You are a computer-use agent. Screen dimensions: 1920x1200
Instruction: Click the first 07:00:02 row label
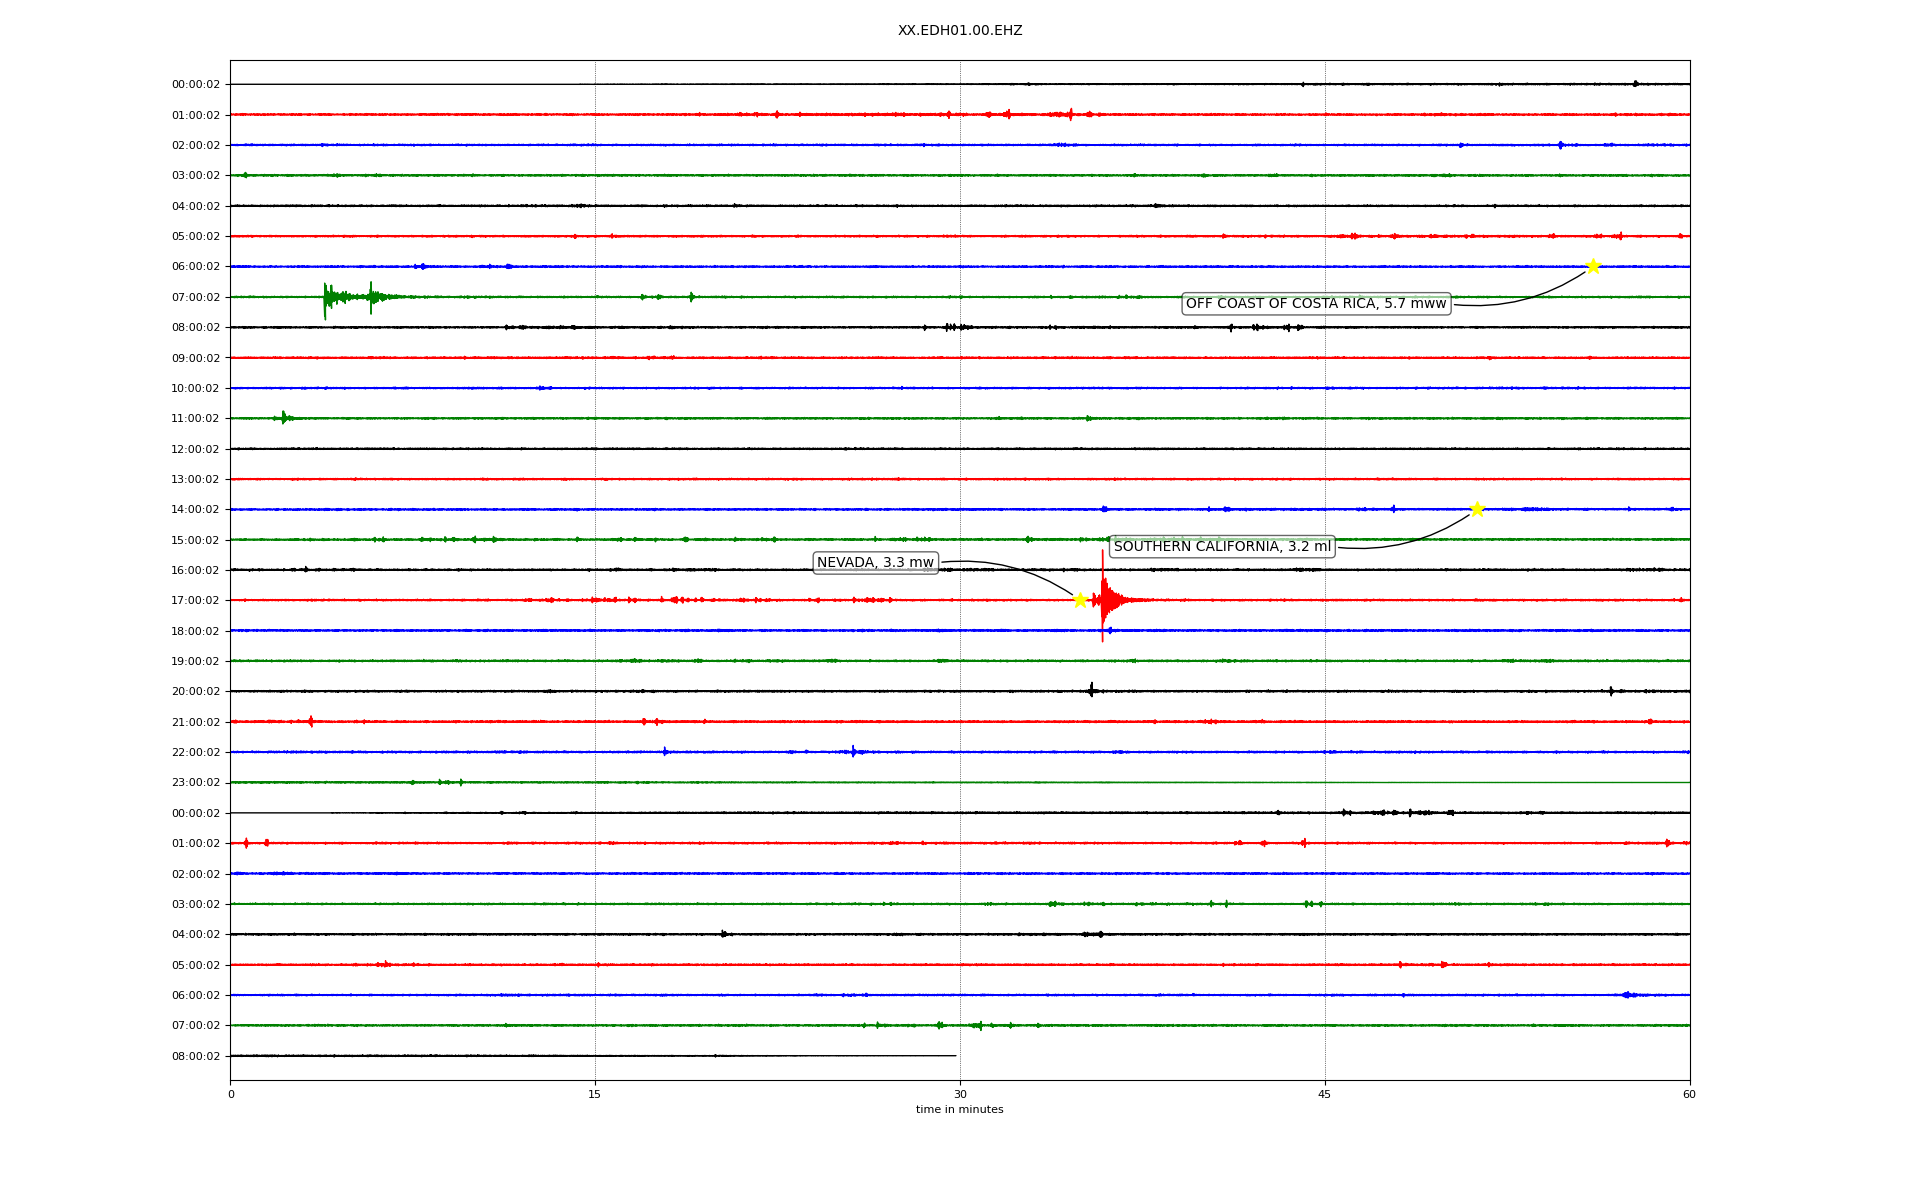click(195, 298)
